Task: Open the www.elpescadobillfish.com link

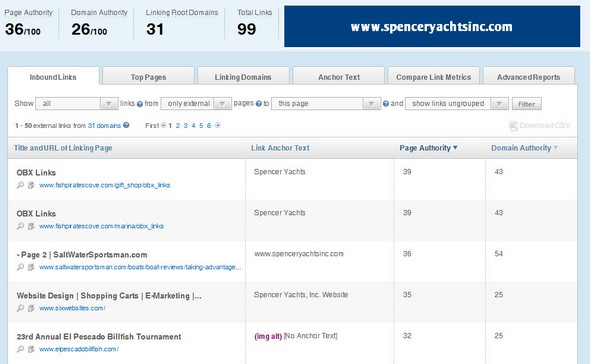Action: point(79,349)
